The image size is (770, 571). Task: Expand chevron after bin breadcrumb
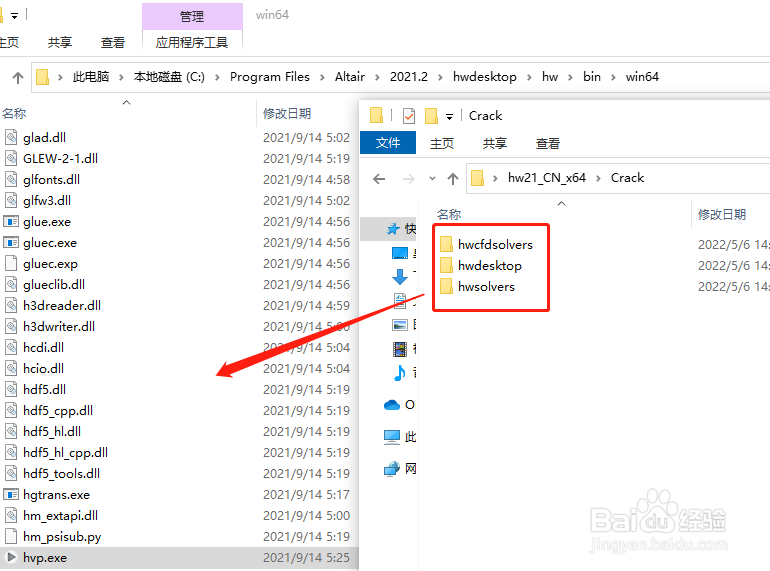coord(613,78)
